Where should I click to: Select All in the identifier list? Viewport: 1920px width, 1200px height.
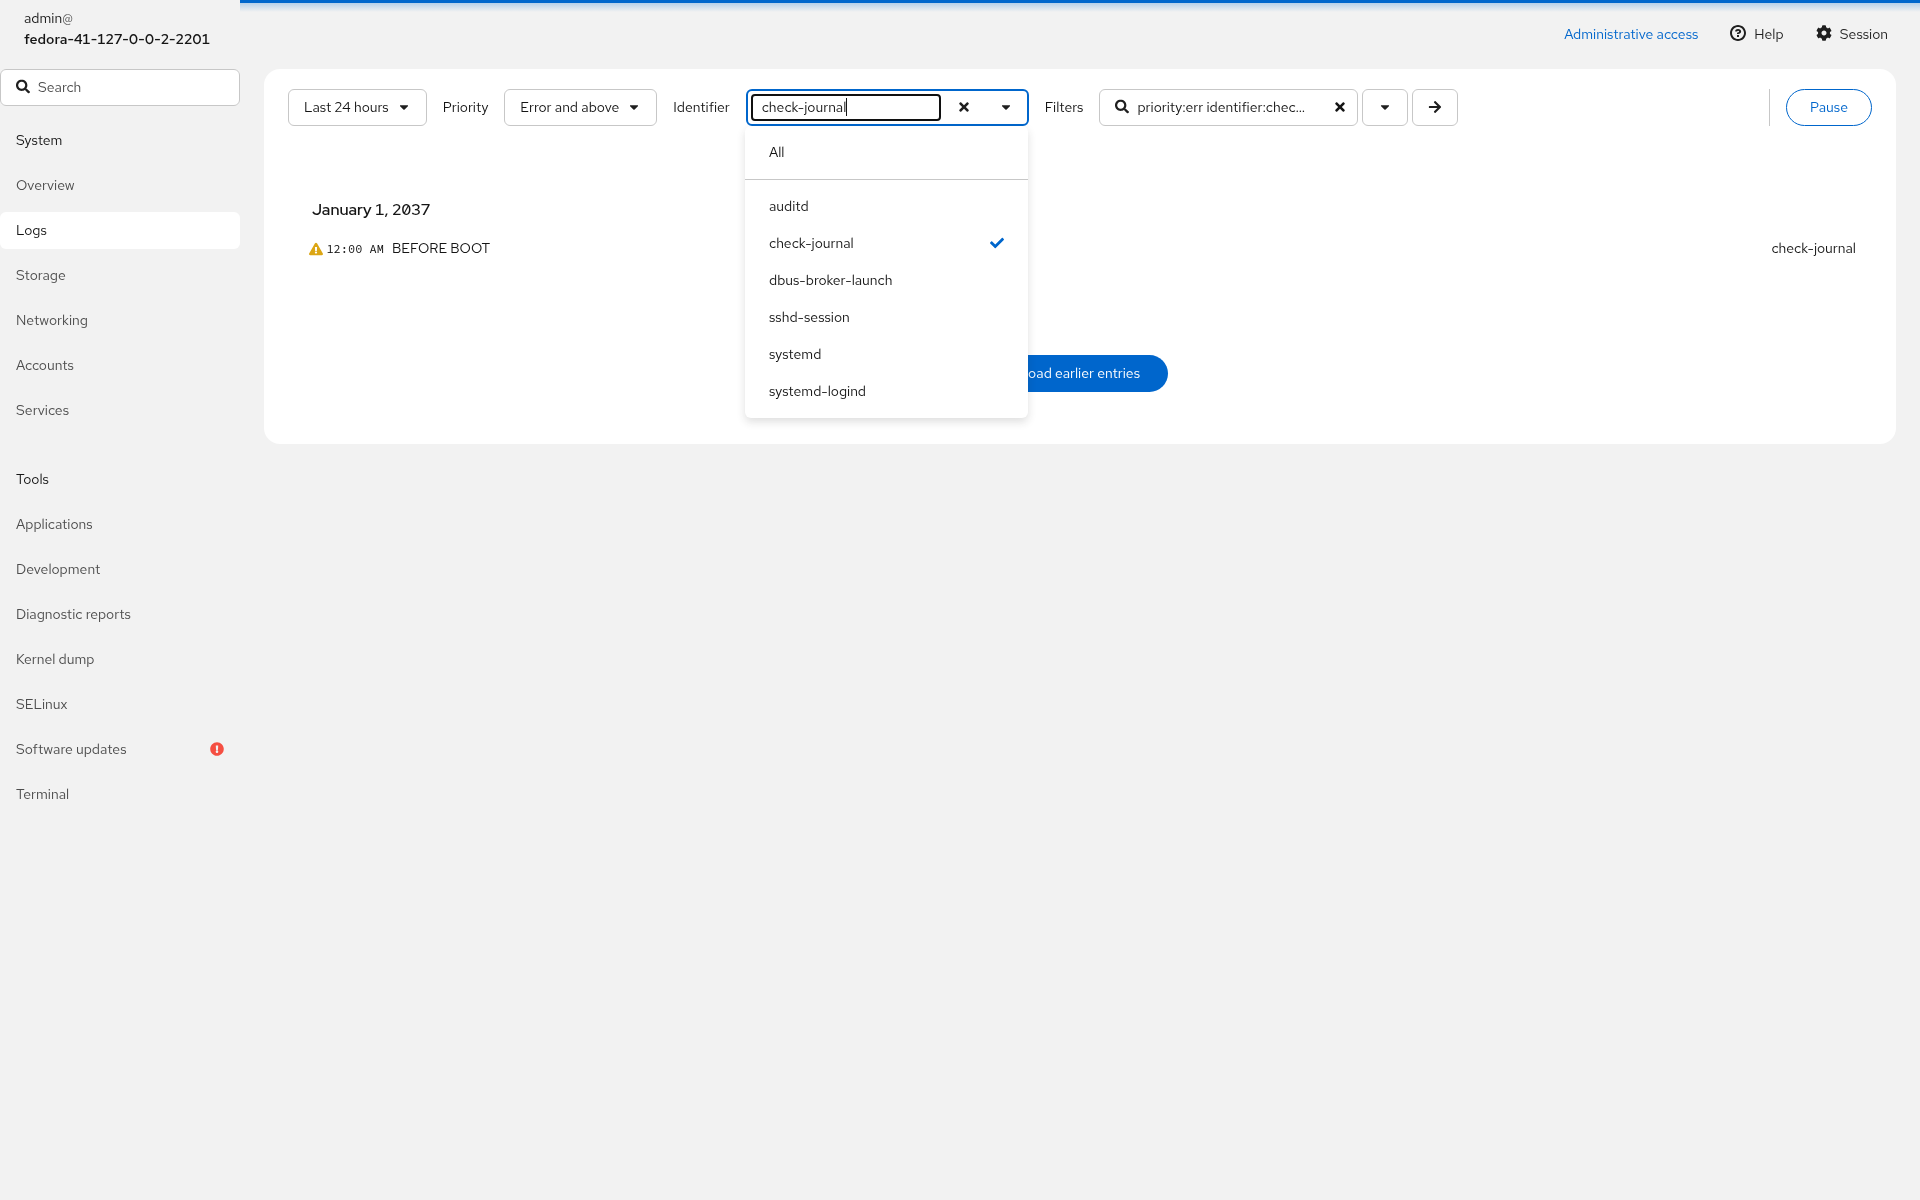[886, 152]
